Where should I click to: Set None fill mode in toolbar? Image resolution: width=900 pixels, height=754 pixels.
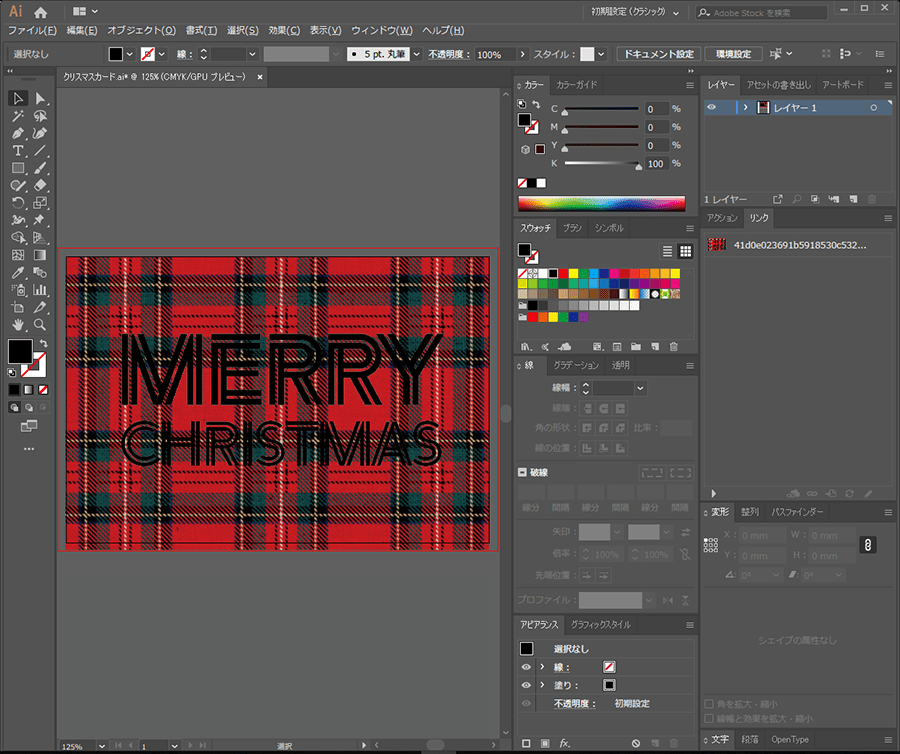pyautogui.click(x=43, y=390)
